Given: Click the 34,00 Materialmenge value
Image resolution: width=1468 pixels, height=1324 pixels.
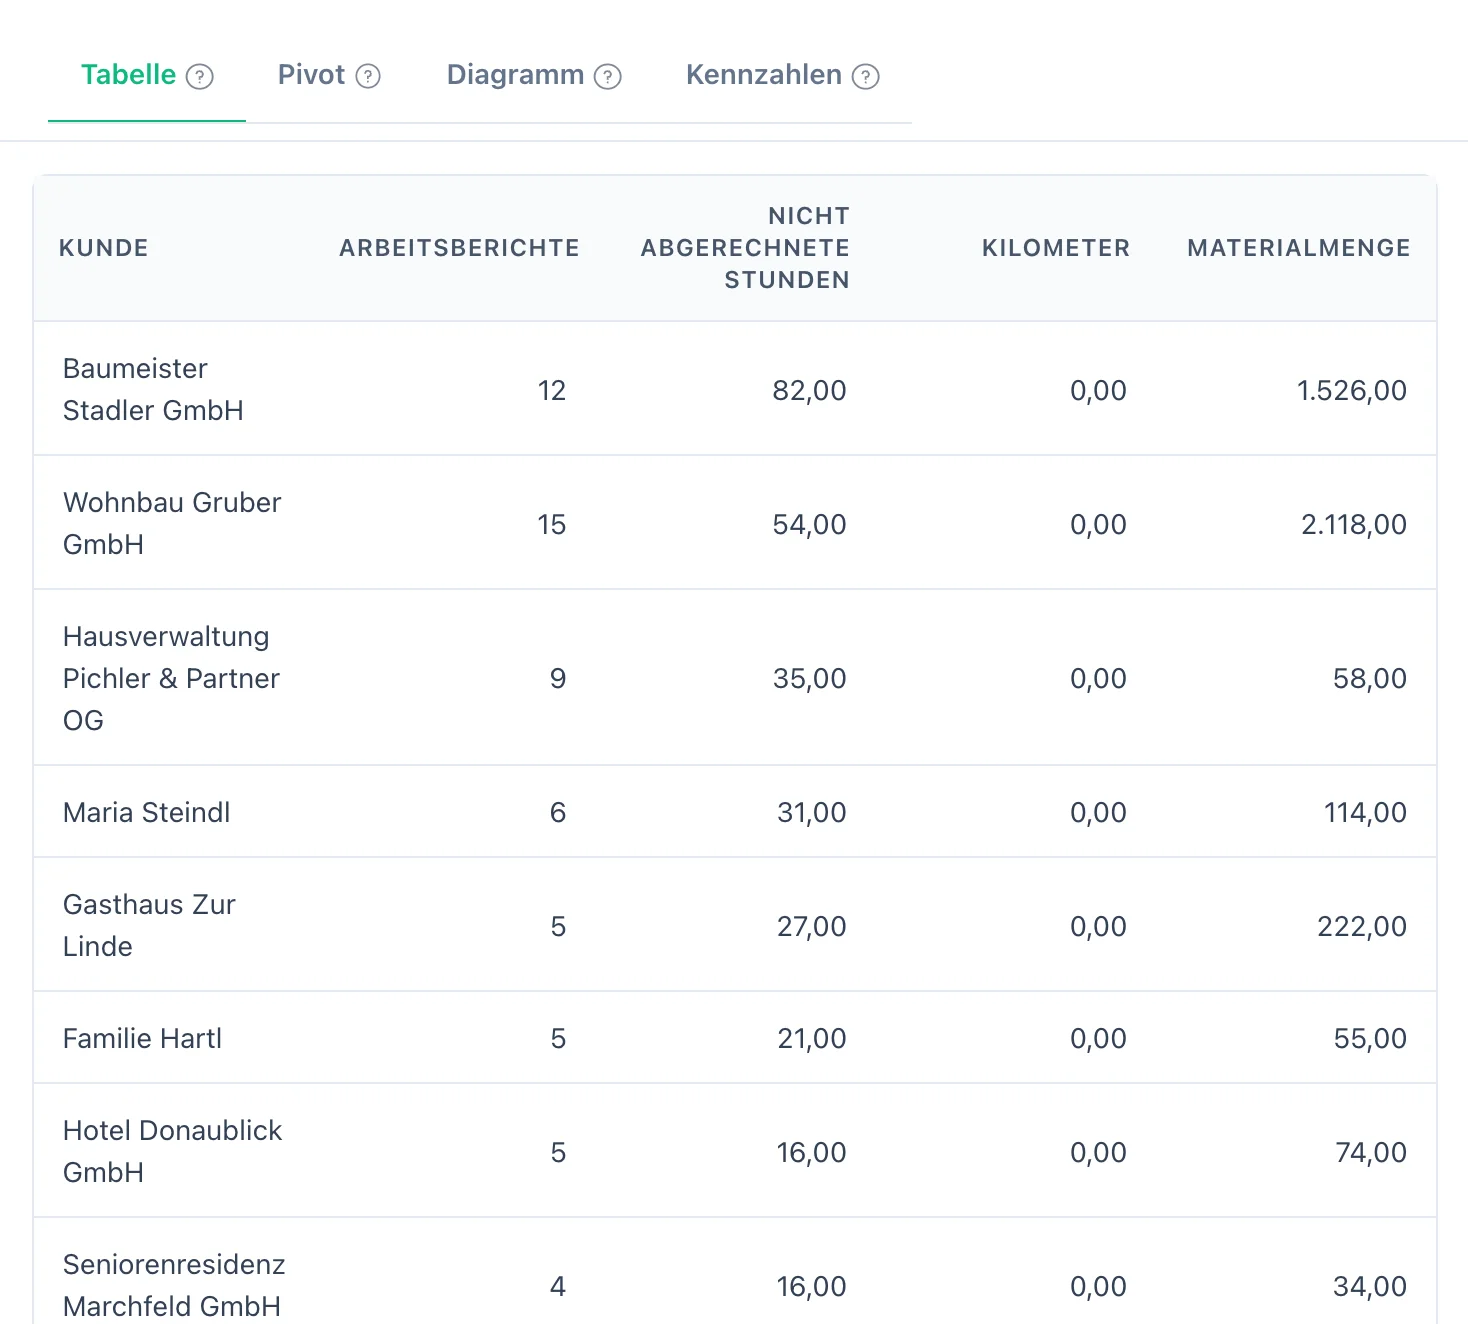Looking at the screenshot, I should pyautogui.click(x=1369, y=1286).
